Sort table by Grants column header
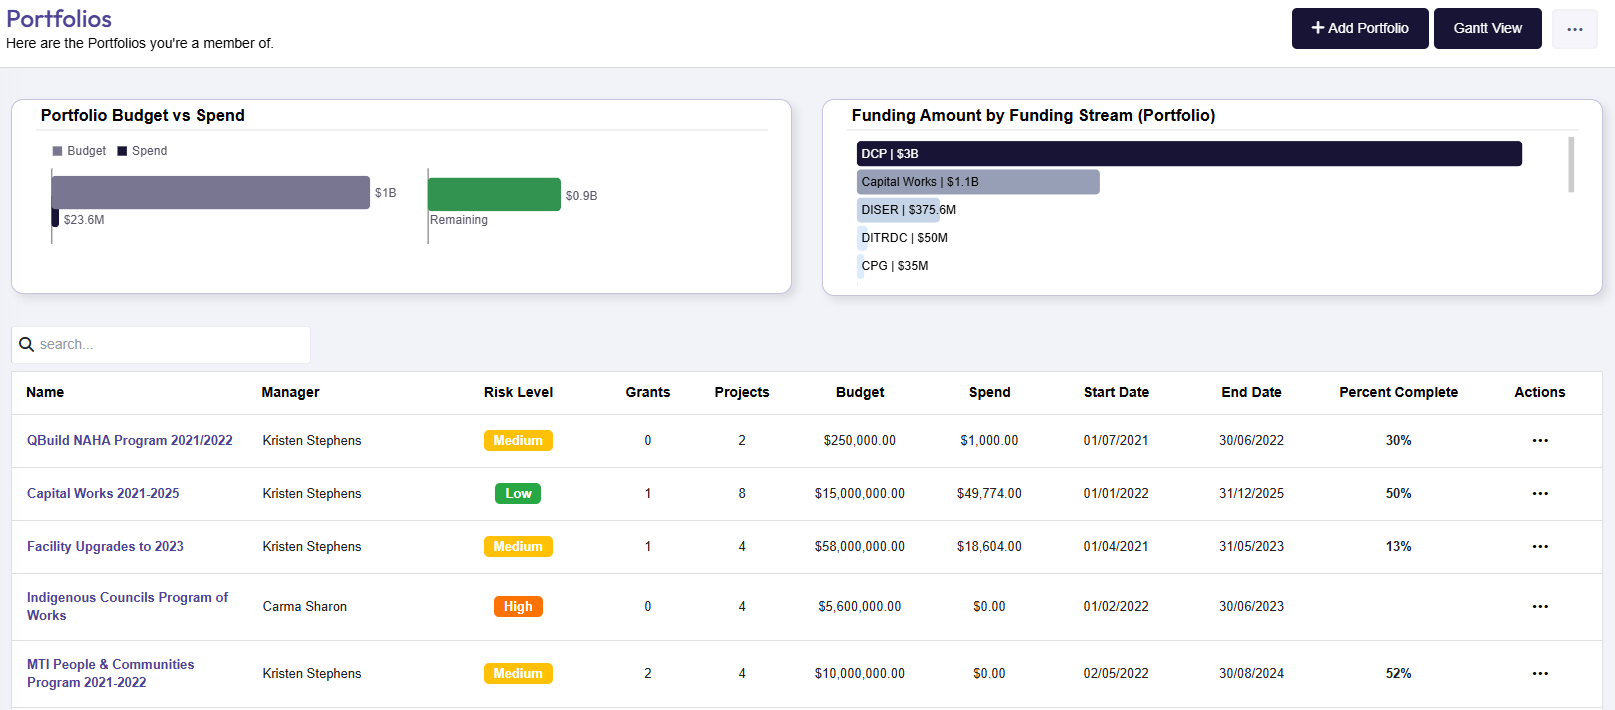The image size is (1615, 710). (x=648, y=392)
